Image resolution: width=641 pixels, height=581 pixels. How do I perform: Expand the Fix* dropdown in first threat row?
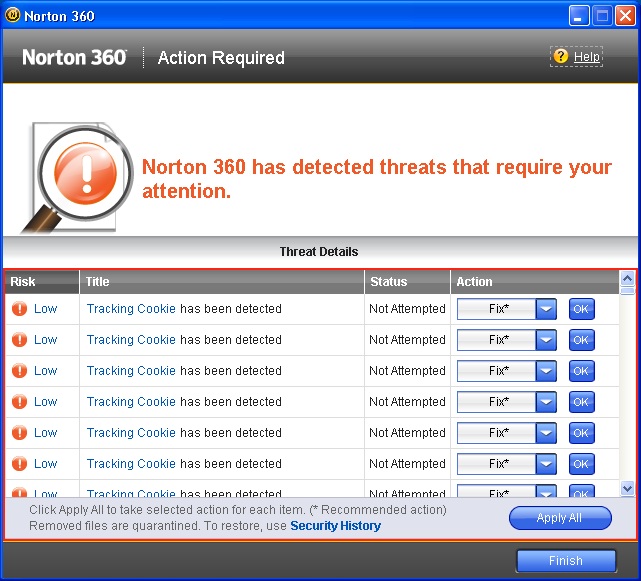[546, 309]
